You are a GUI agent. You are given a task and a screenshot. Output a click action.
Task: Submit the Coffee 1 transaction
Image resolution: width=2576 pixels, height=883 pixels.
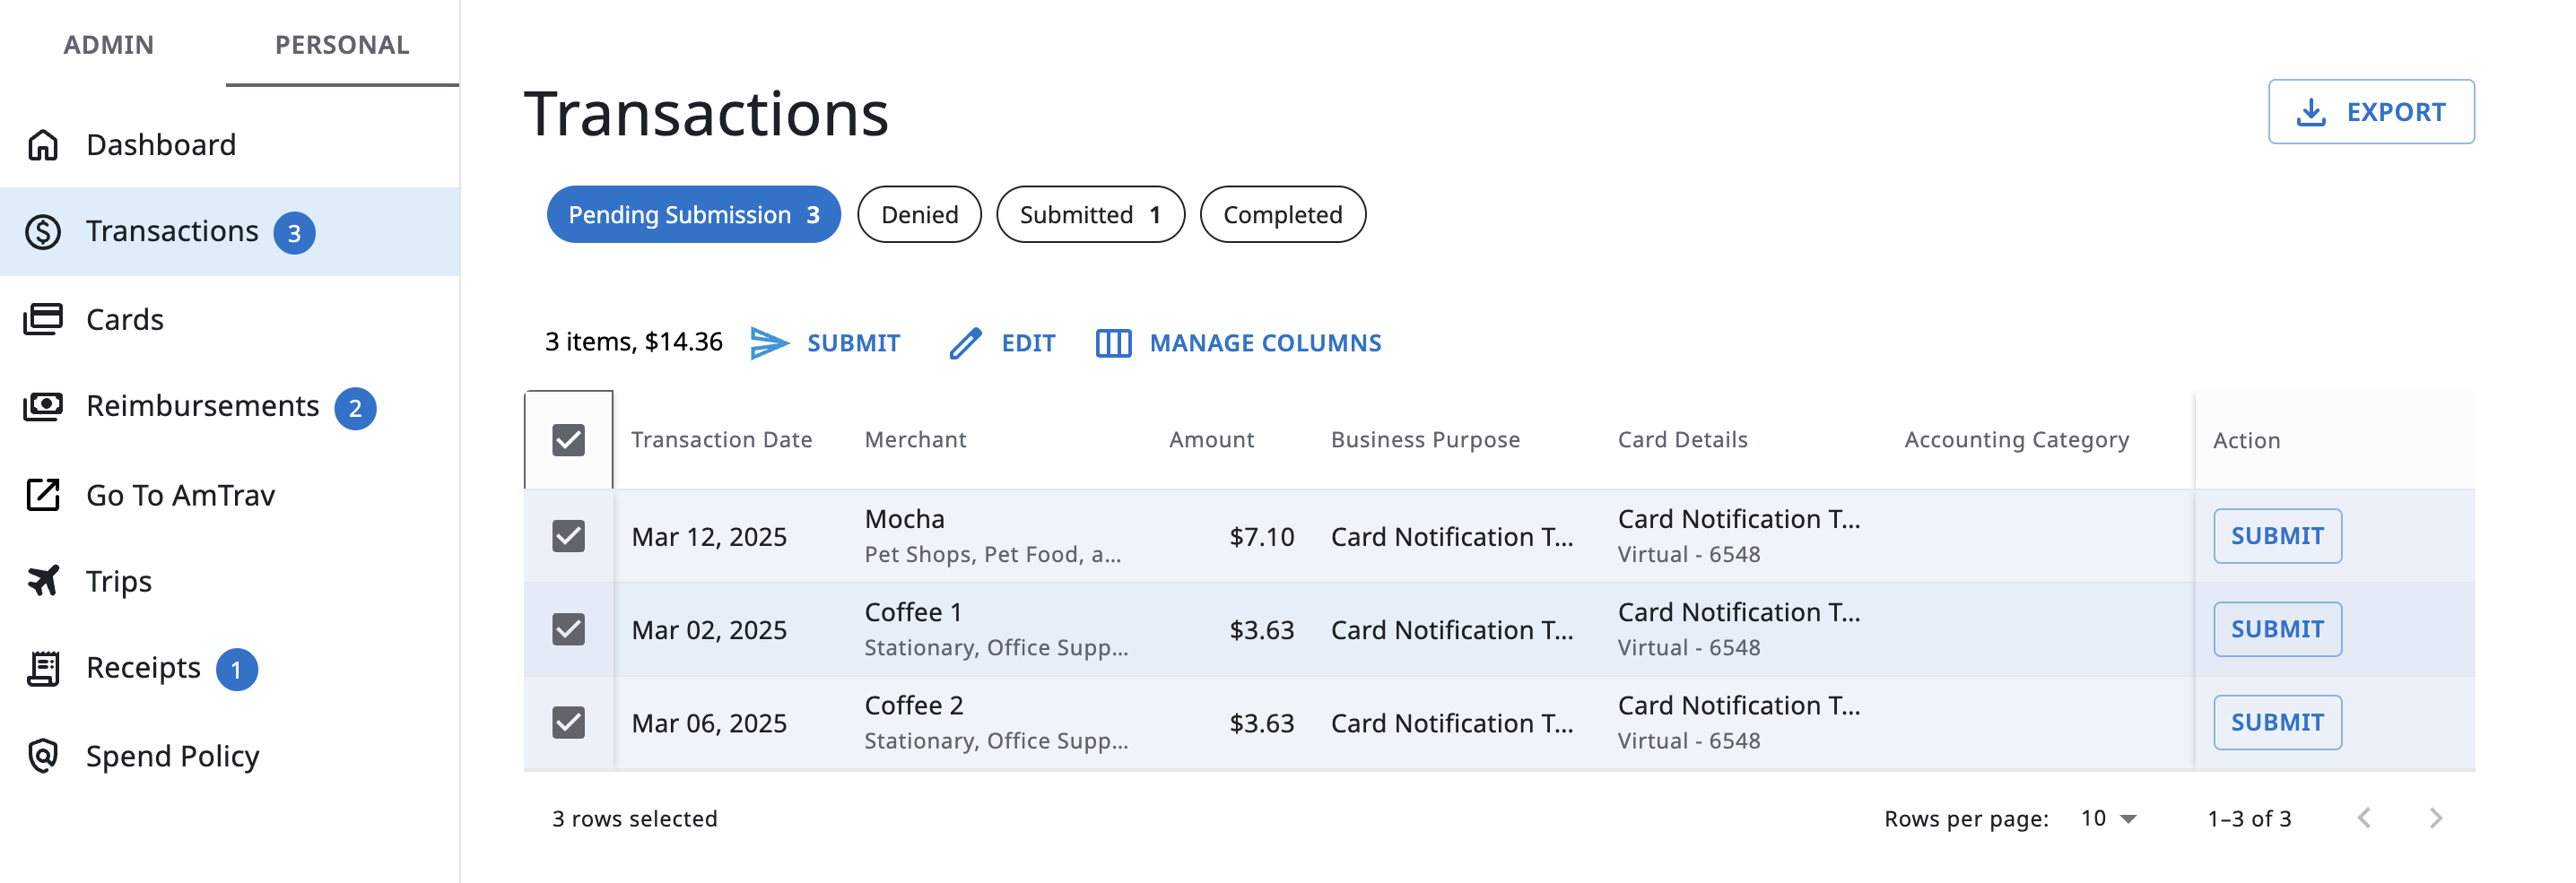pos(2276,629)
